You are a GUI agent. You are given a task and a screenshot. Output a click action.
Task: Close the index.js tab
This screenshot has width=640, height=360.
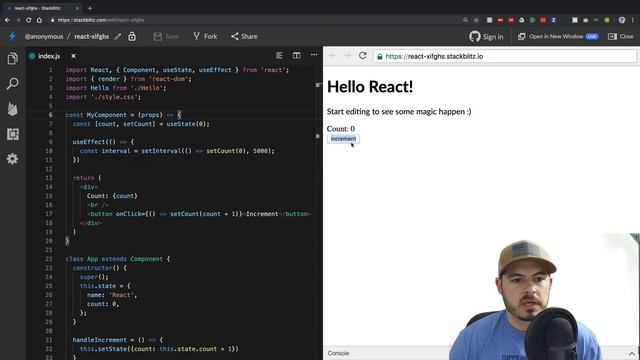[73, 56]
